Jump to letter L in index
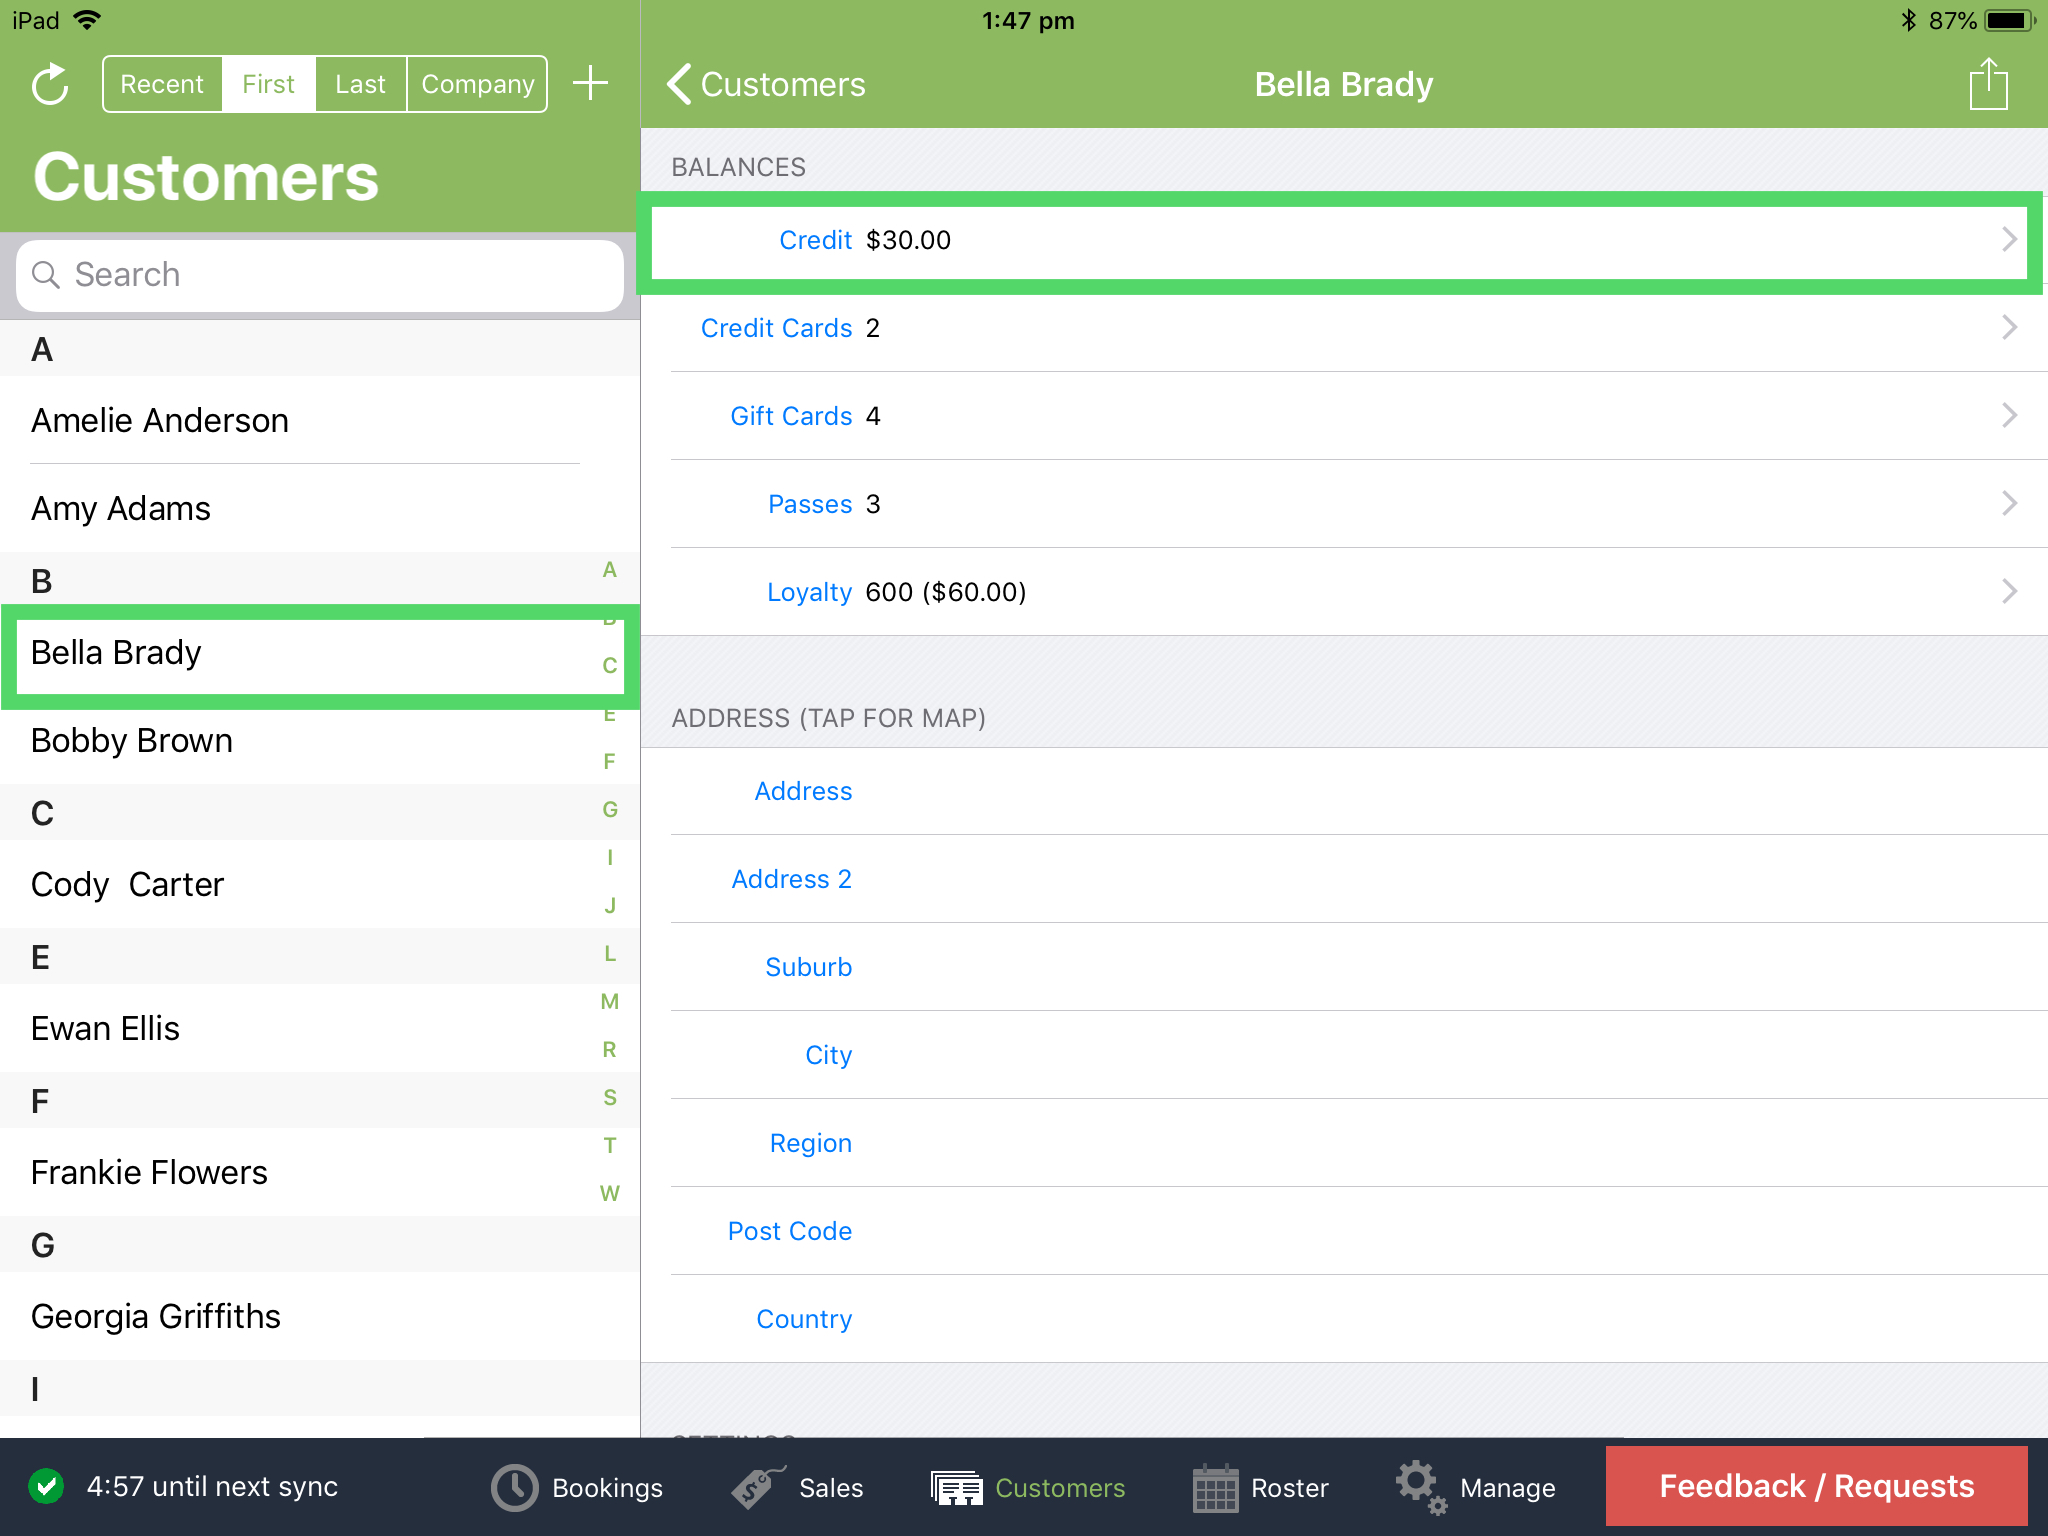2048x1536 pixels. (x=609, y=954)
